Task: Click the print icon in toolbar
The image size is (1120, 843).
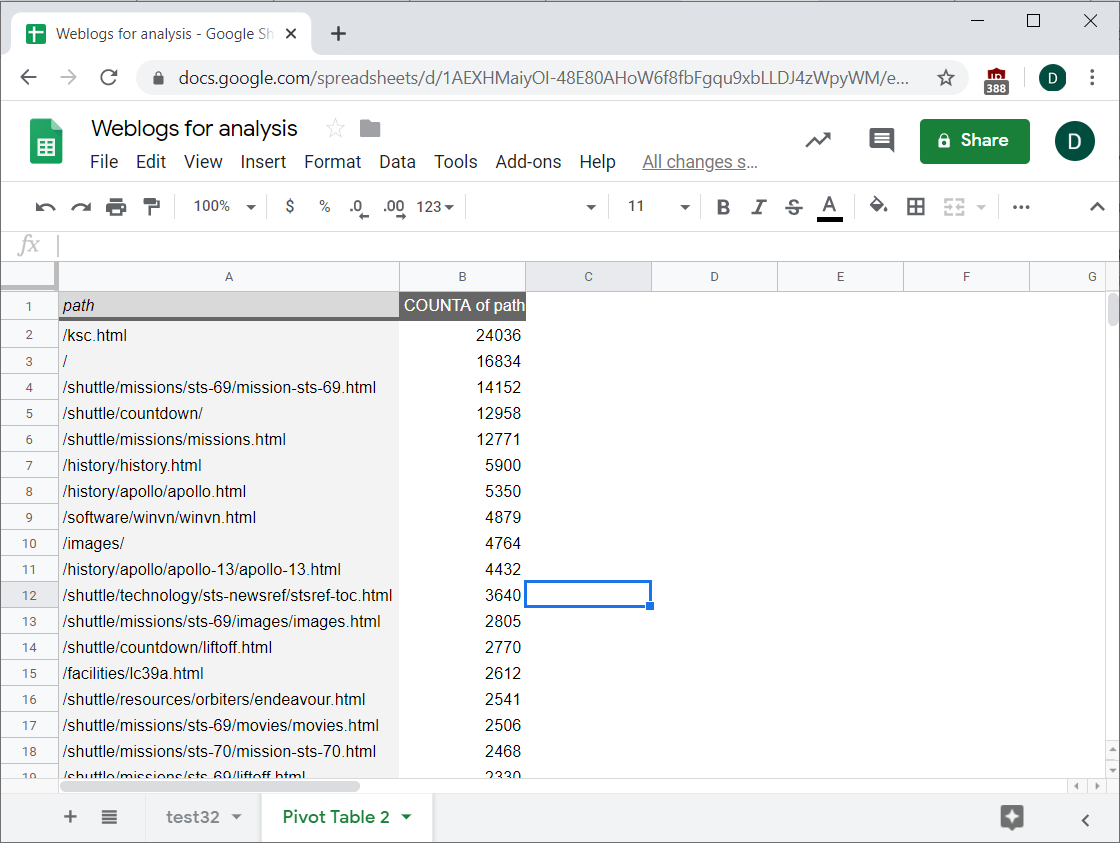Action: 116,207
